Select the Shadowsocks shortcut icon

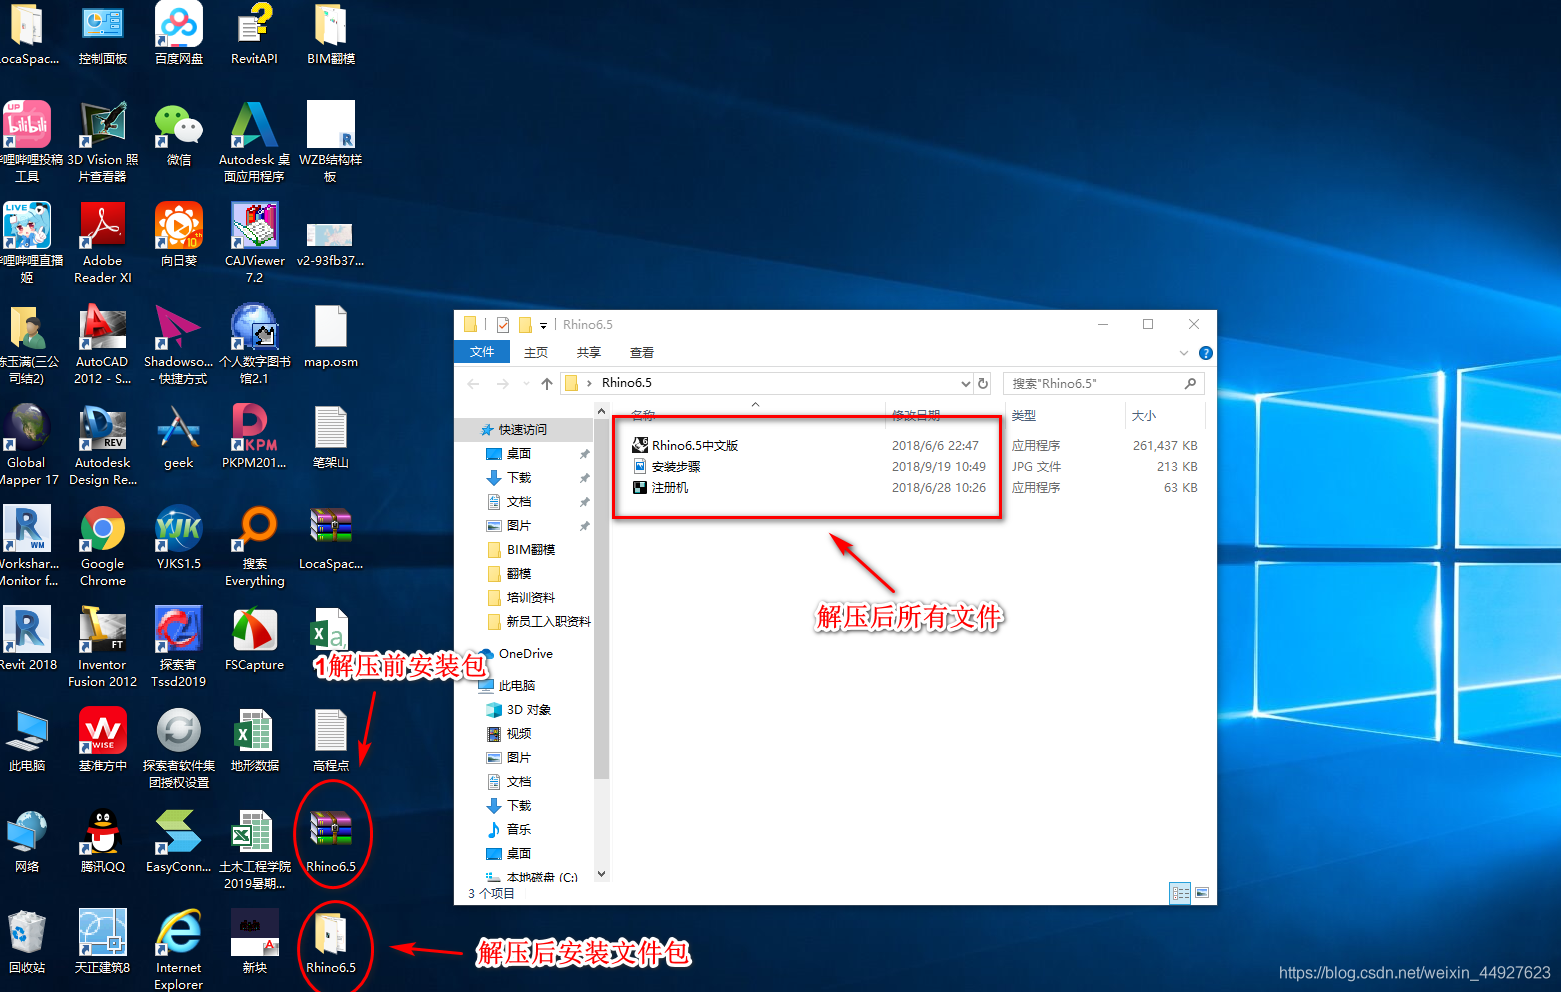(x=179, y=344)
